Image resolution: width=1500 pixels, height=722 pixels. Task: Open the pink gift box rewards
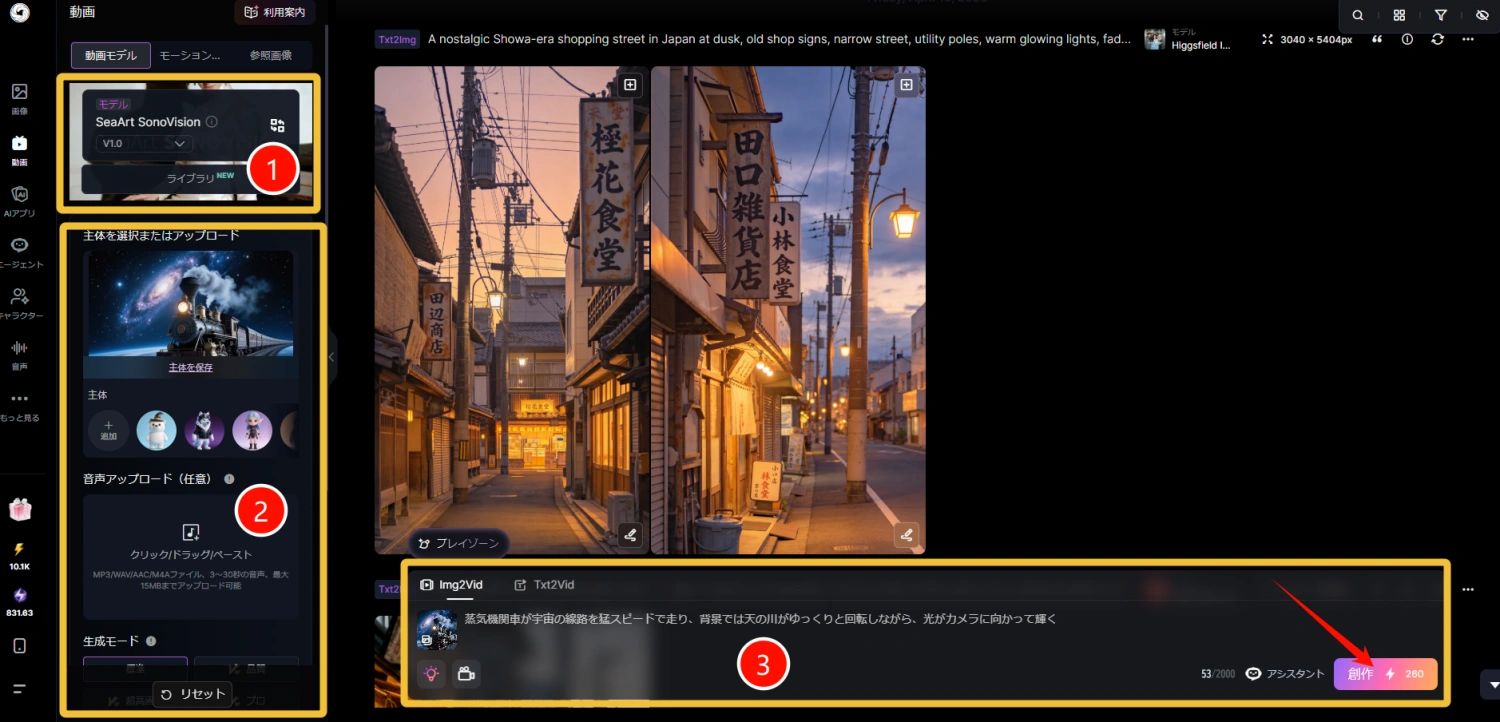tap(20, 509)
